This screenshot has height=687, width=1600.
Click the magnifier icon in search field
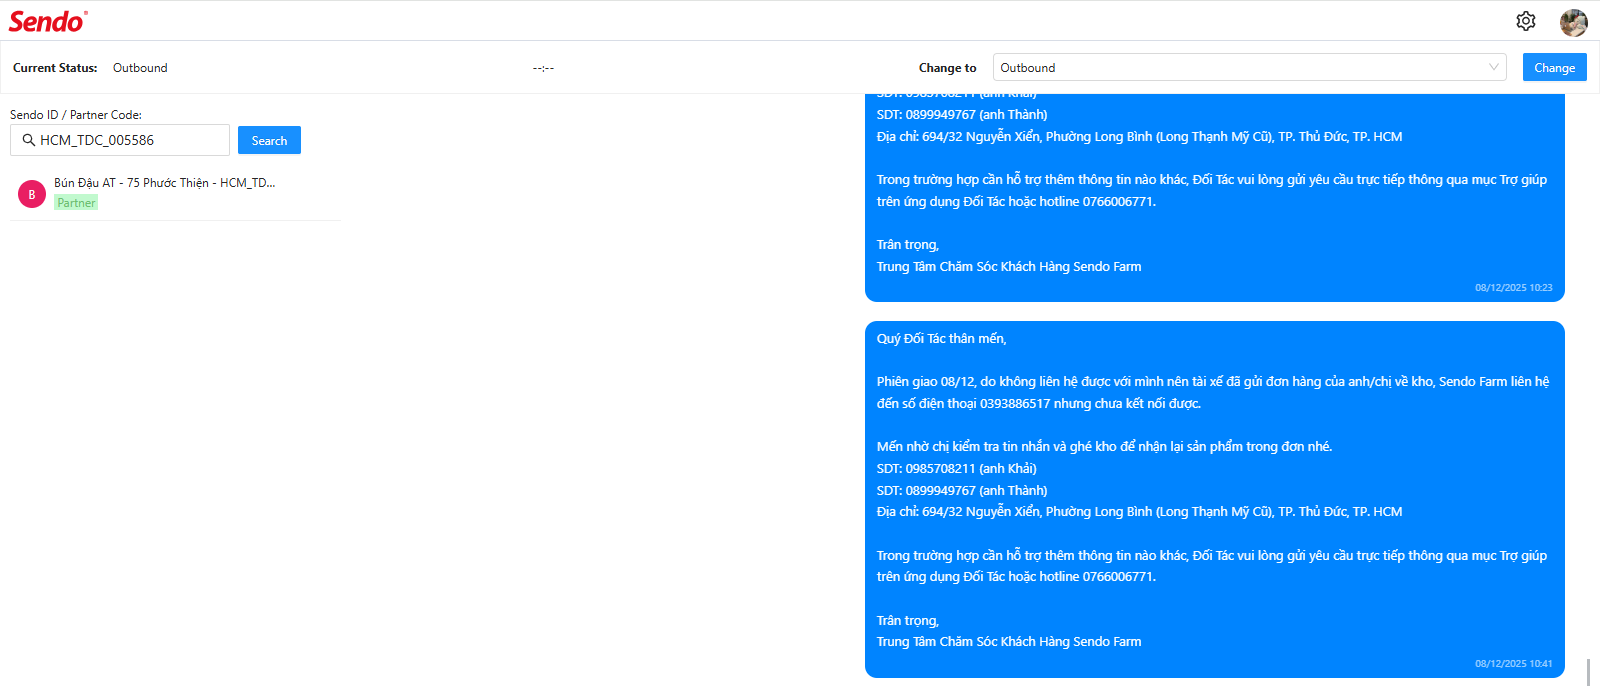click(29, 140)
